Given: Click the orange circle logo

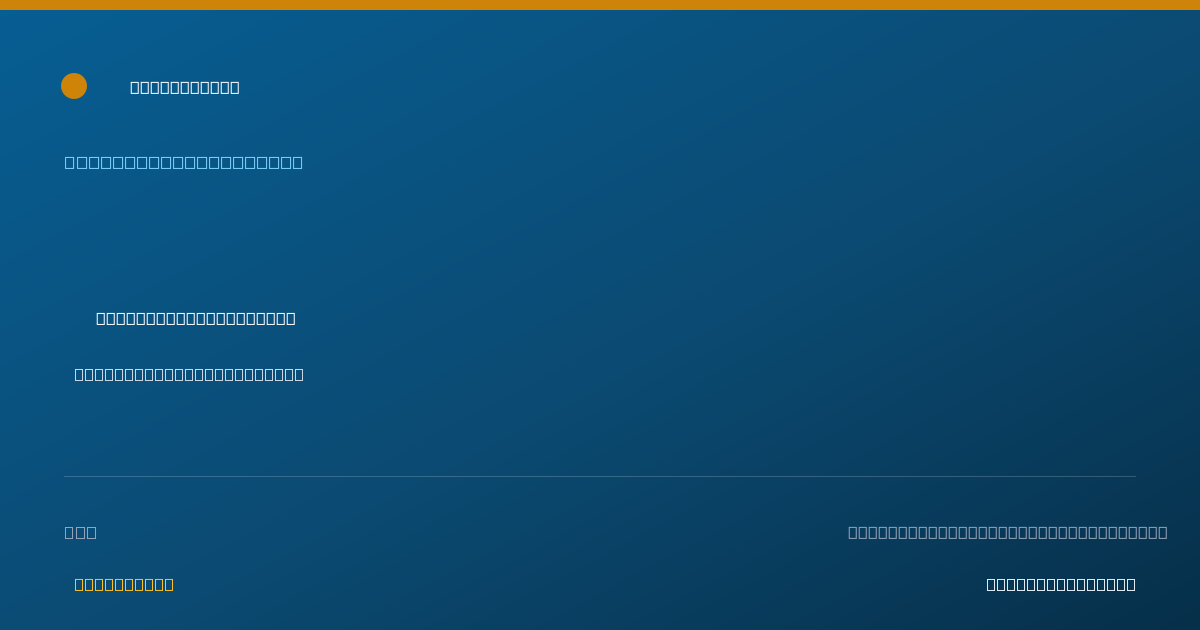Looking at the screenshot, I should pos(74,86).
